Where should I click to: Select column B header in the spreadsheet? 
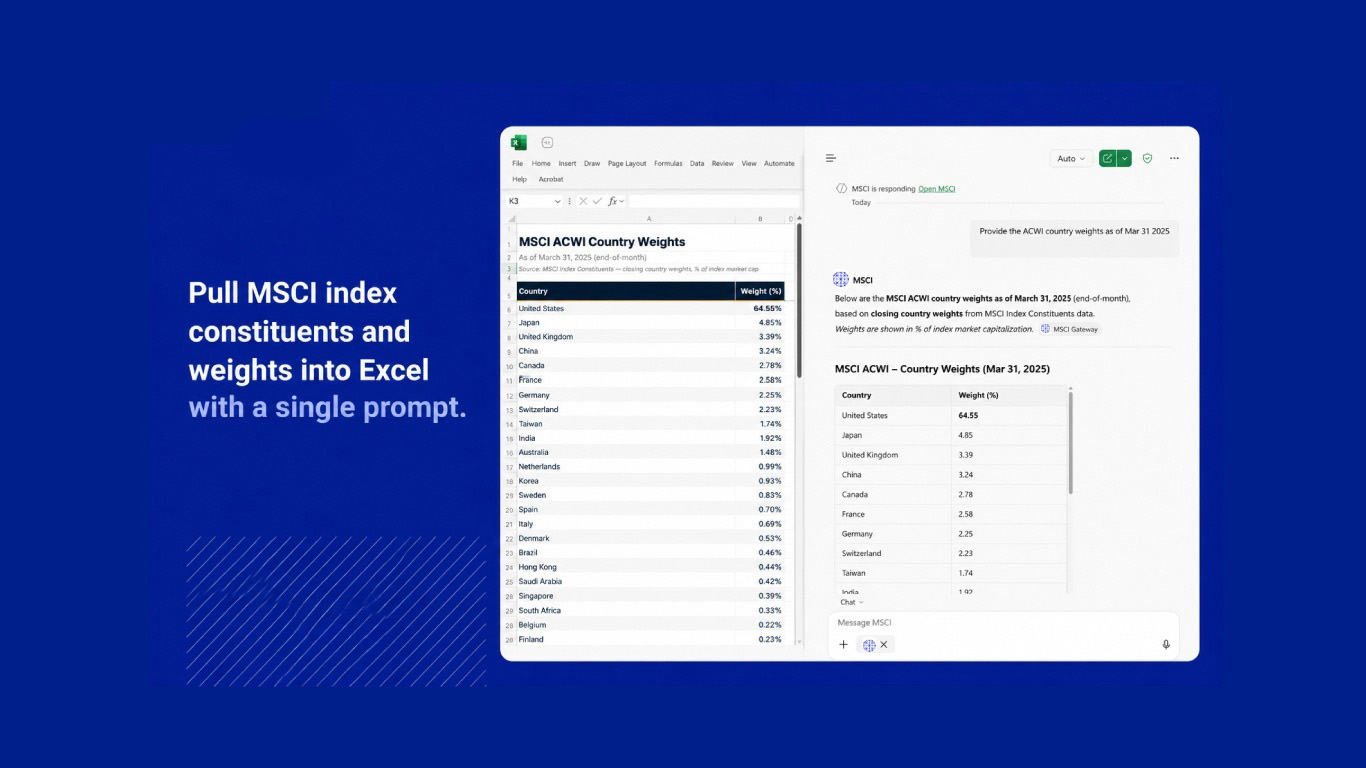[x=760, y=218]
